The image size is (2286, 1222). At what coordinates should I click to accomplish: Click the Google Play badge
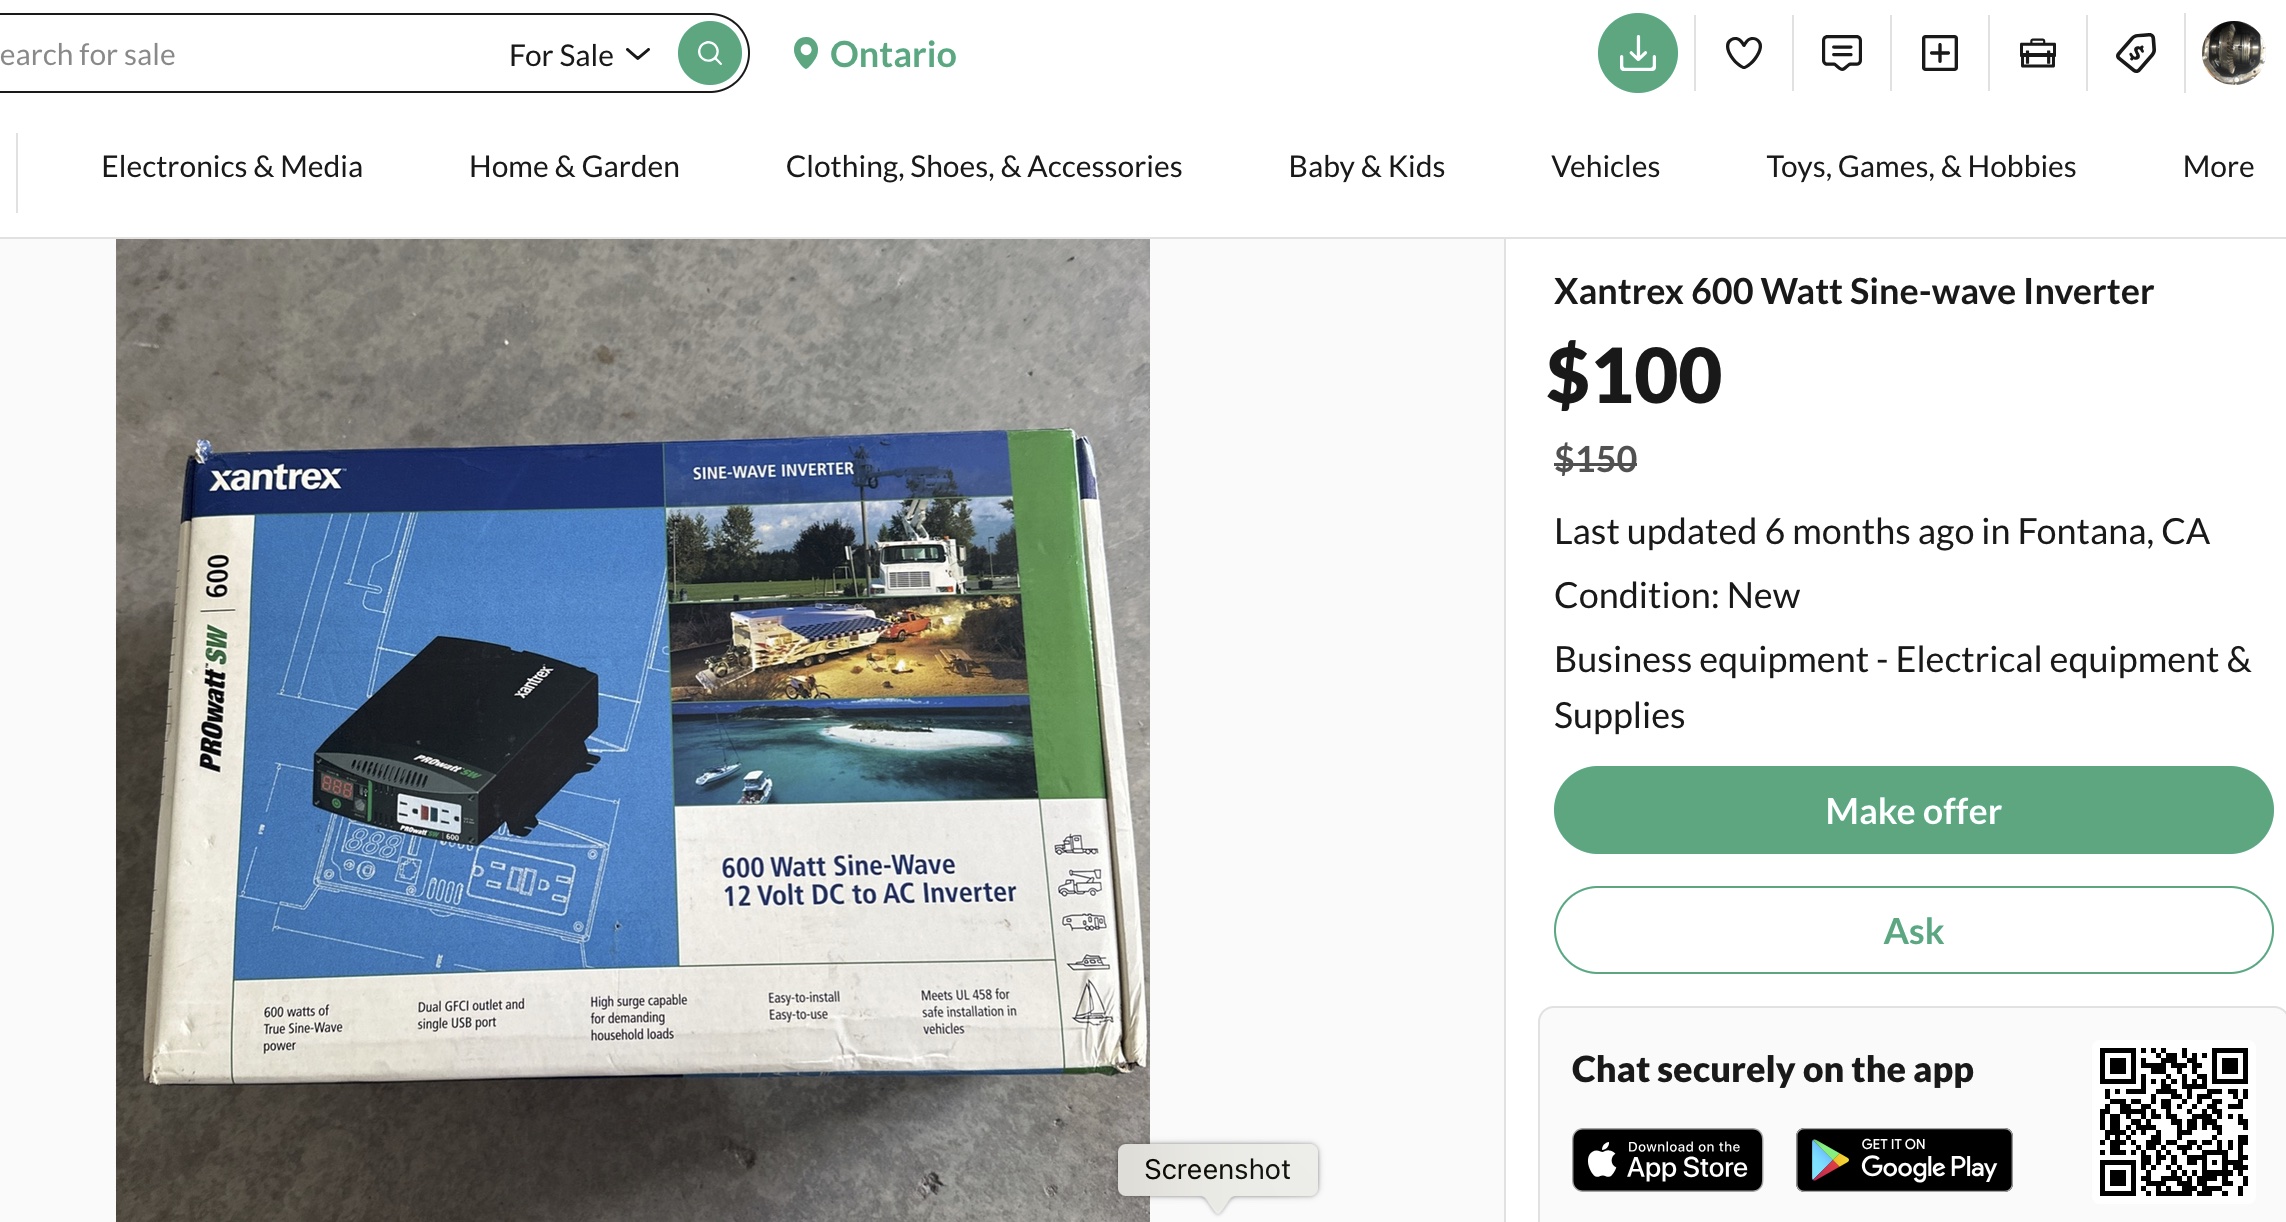click(x=1903, y=1160)
